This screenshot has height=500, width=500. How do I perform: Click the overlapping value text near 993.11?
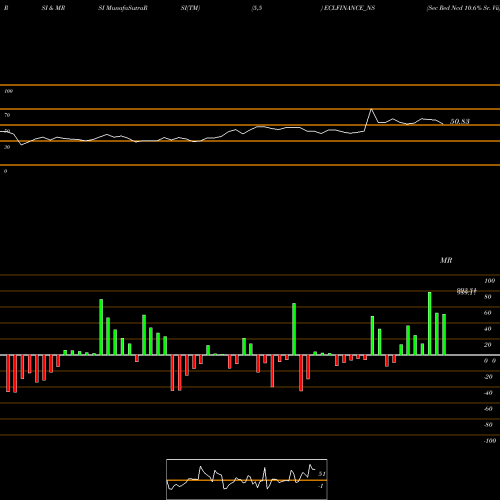pos(467,292)
